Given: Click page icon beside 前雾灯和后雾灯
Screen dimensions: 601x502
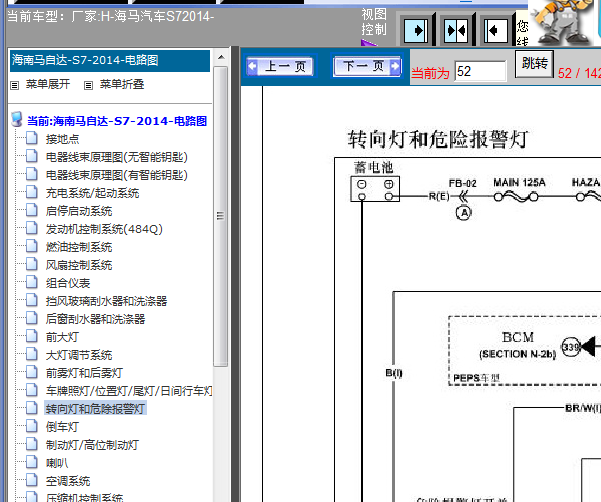Looking at the screenshot, I should coord(32,372).
